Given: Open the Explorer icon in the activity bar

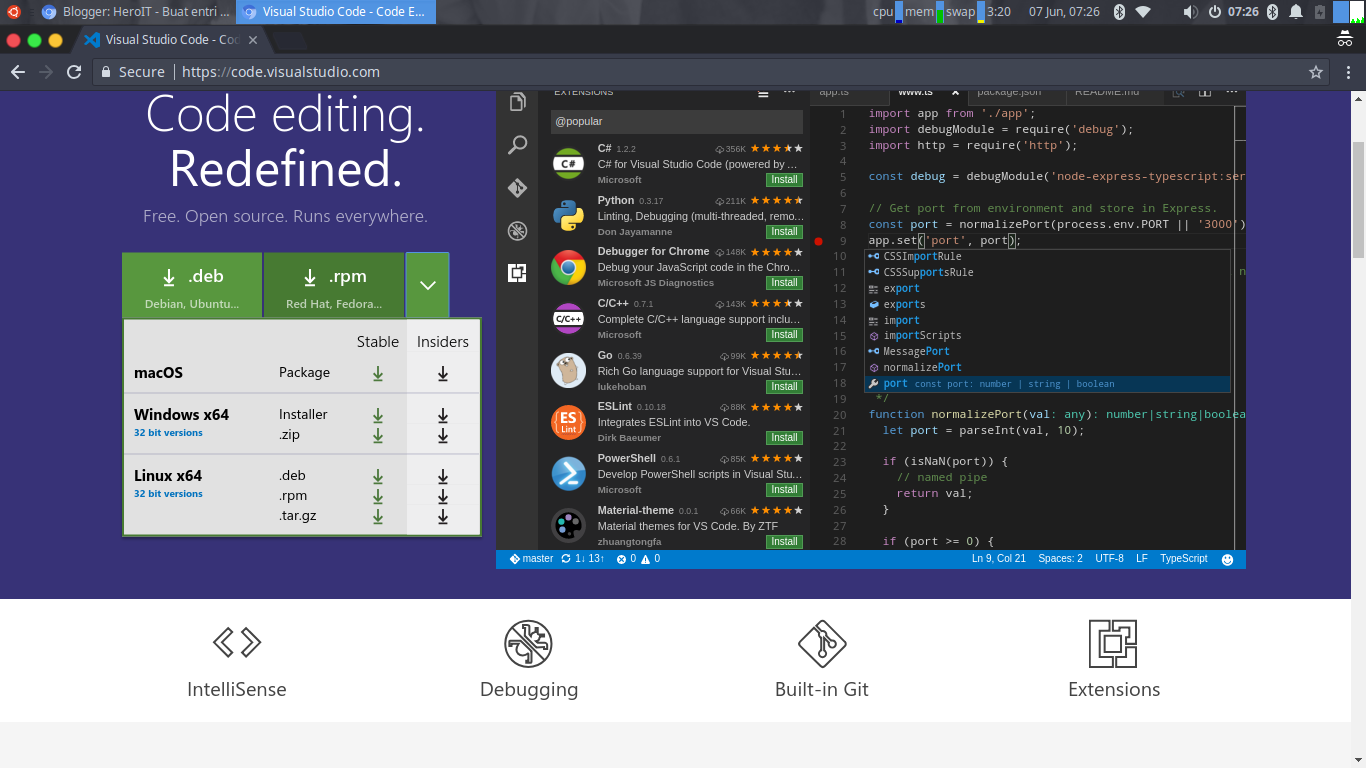Looking at the screenshot, I should [x=517, y=102].
